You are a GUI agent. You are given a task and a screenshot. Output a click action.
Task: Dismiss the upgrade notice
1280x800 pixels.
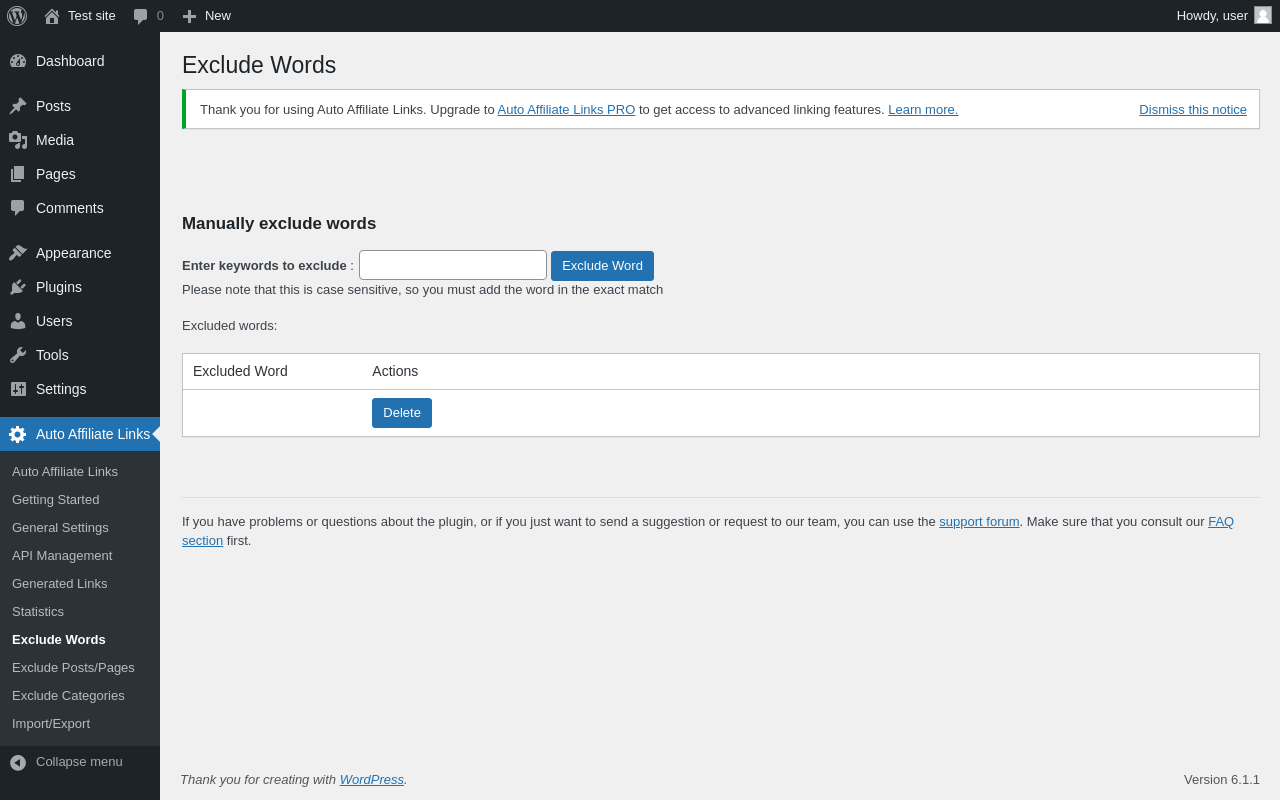(1192, 110)
